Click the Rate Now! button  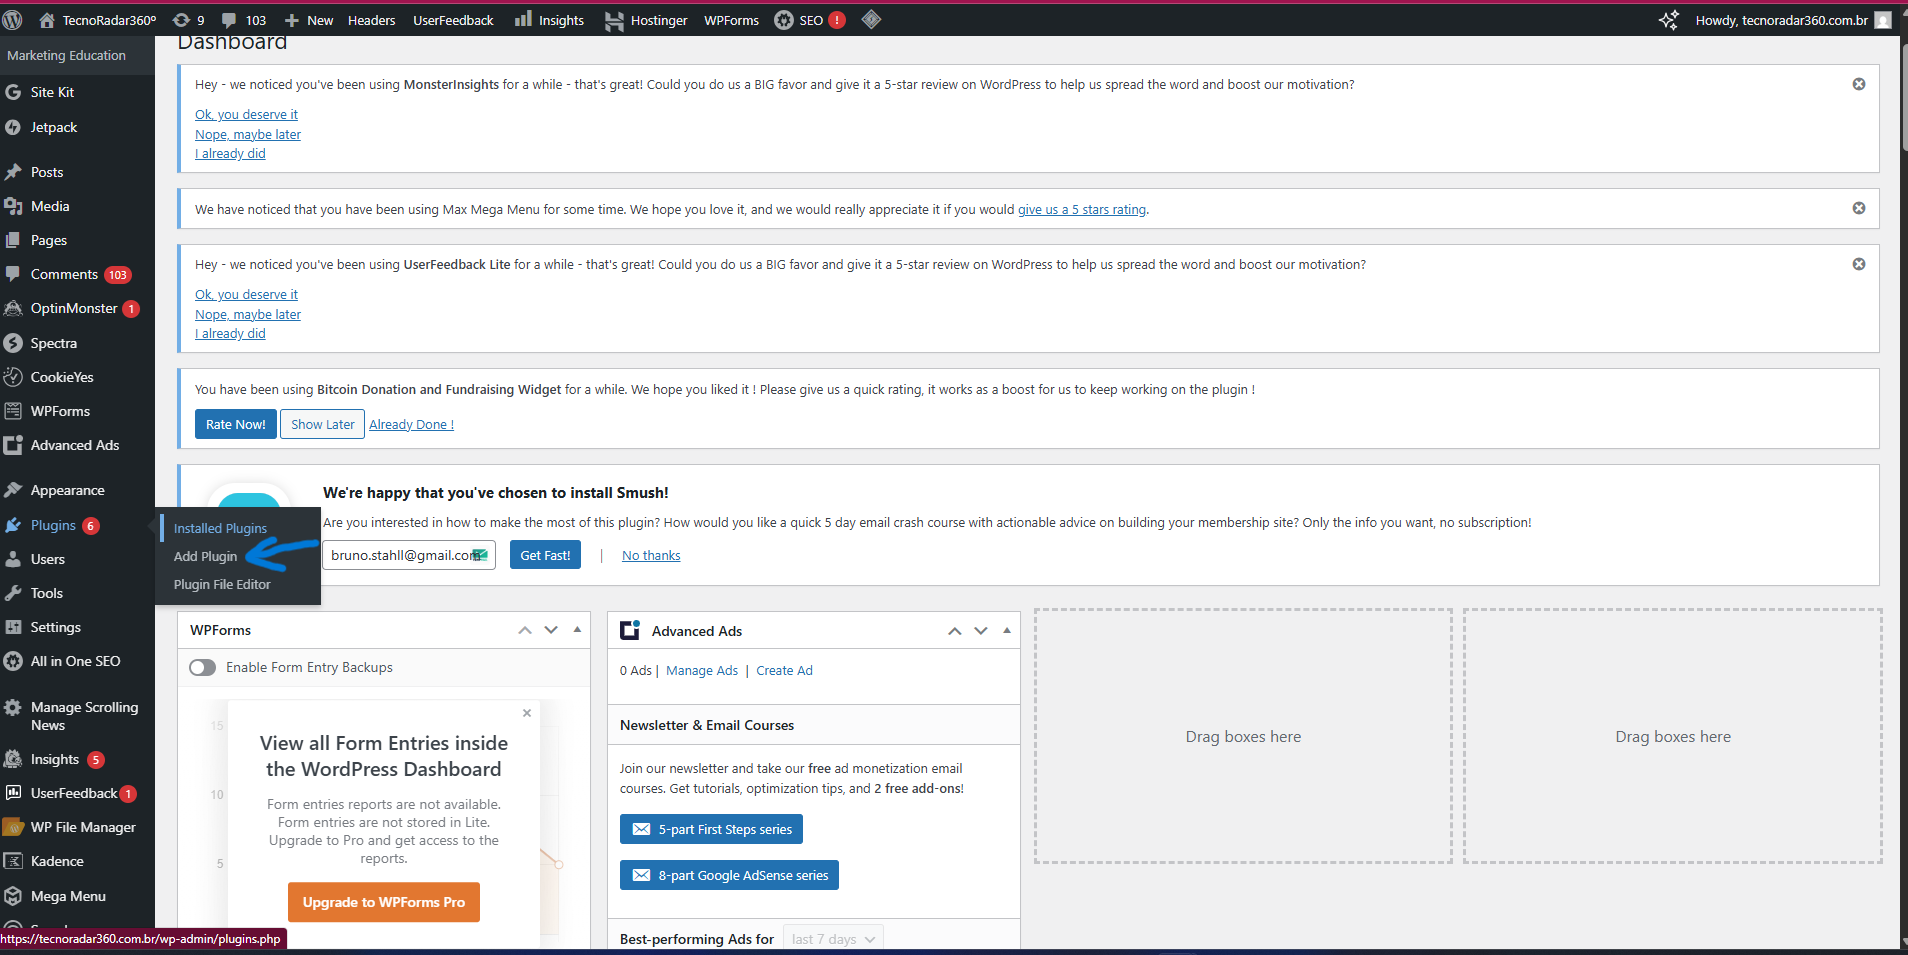click(235, 424)
